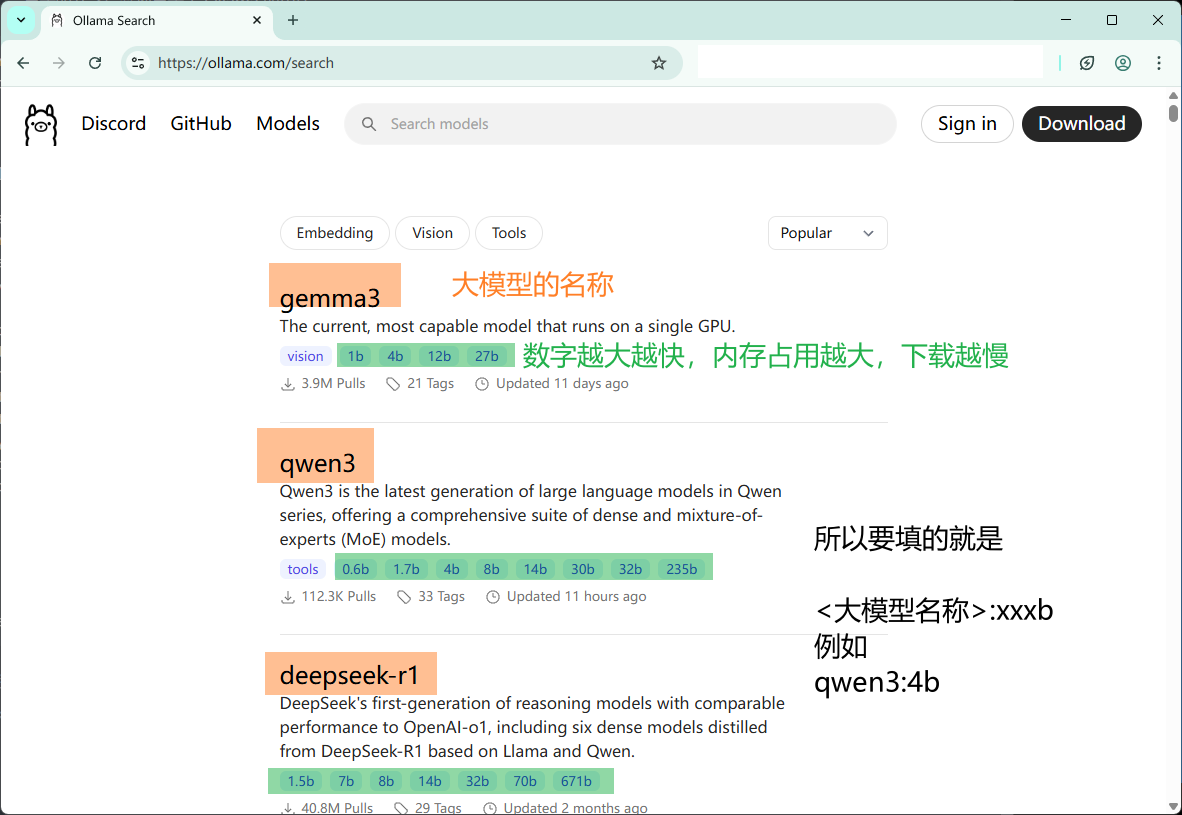Reload the Ollama search page
Viewport: 1182px width, 815px height.
95,63
